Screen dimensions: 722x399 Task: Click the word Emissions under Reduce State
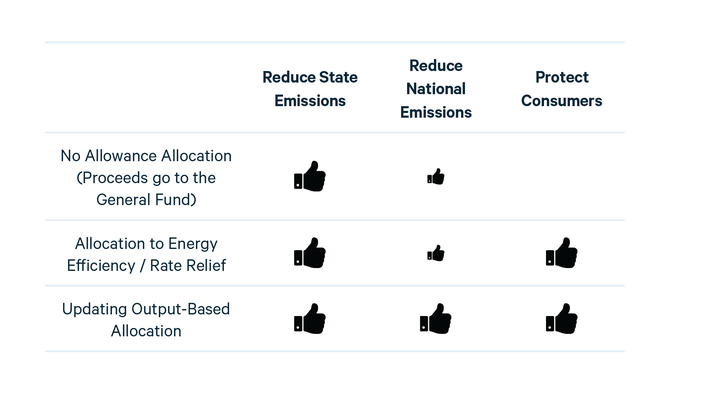pyautogui.click(x=310, y=101)
